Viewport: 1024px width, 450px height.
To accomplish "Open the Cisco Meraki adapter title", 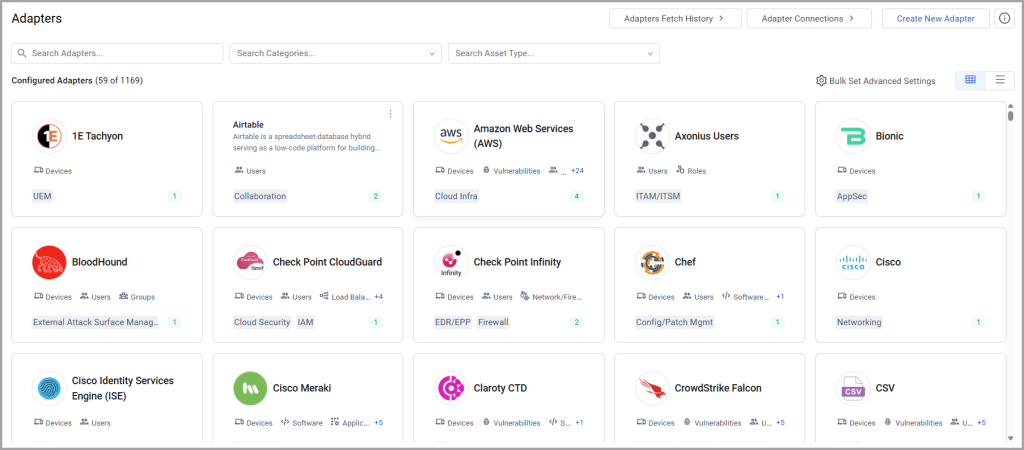I will pos(302,388).
